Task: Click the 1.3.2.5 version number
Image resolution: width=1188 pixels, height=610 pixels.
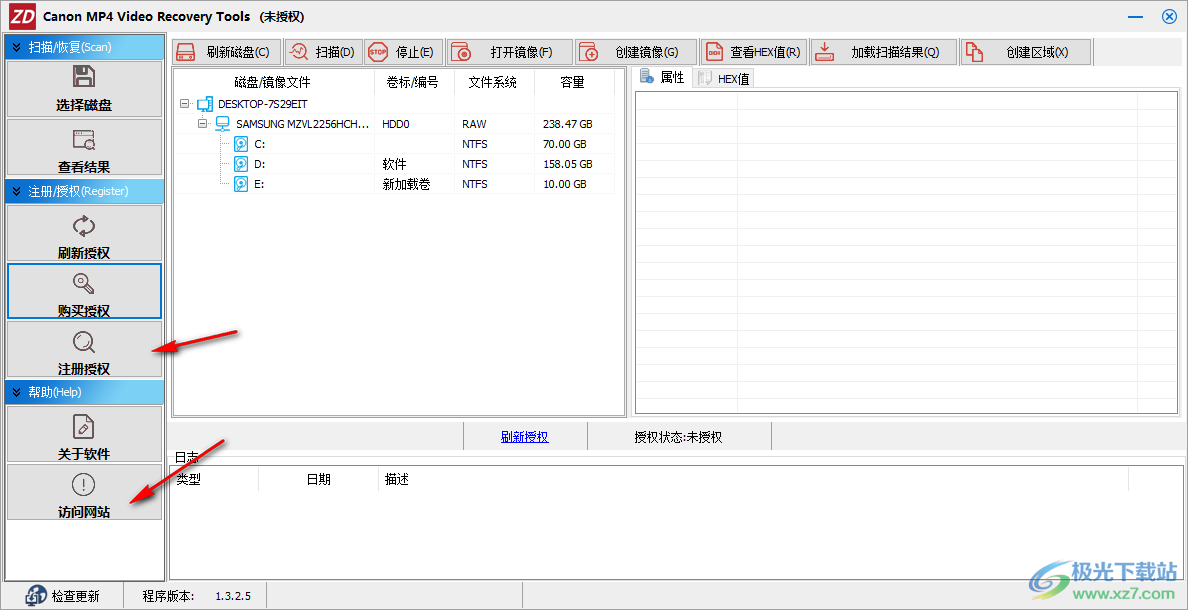Action: [233, 596]
